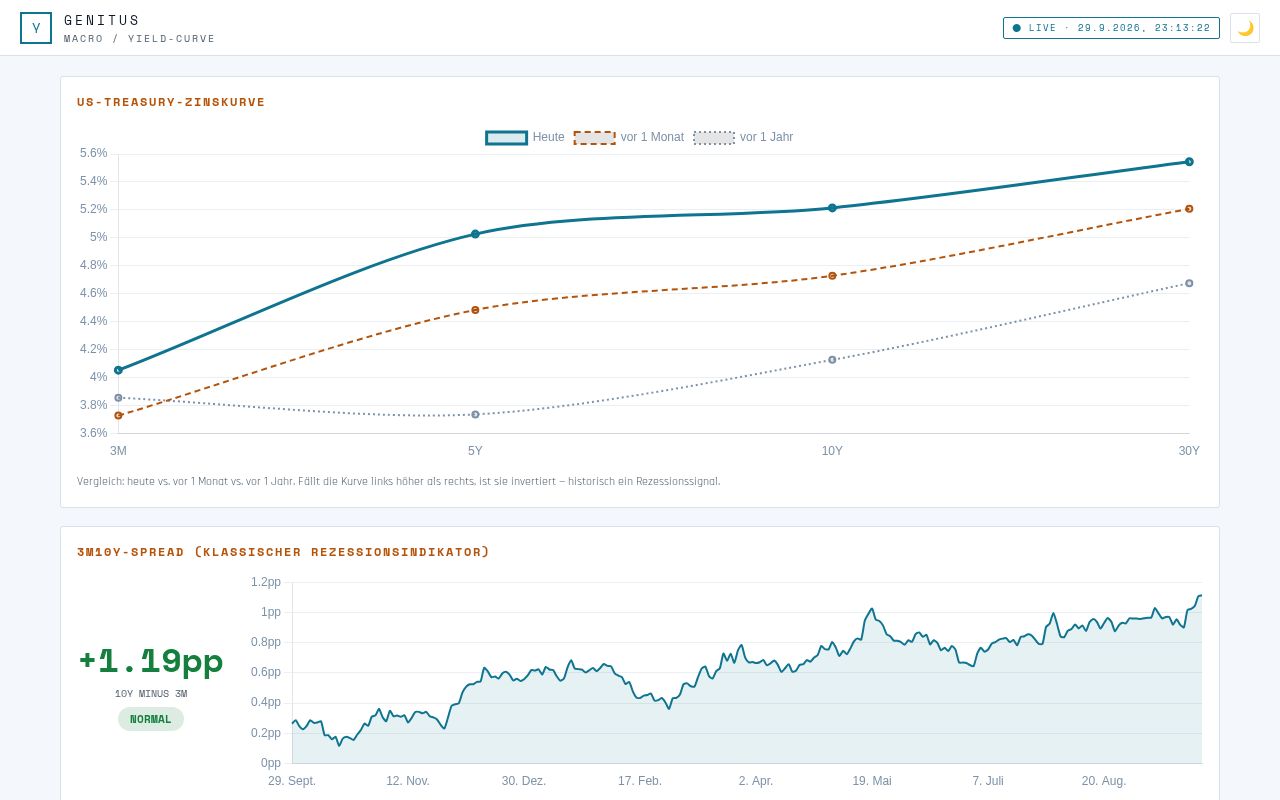Click the vor 1 Jahr dotted swatch

pyautogui.click(x=714, y=138)
